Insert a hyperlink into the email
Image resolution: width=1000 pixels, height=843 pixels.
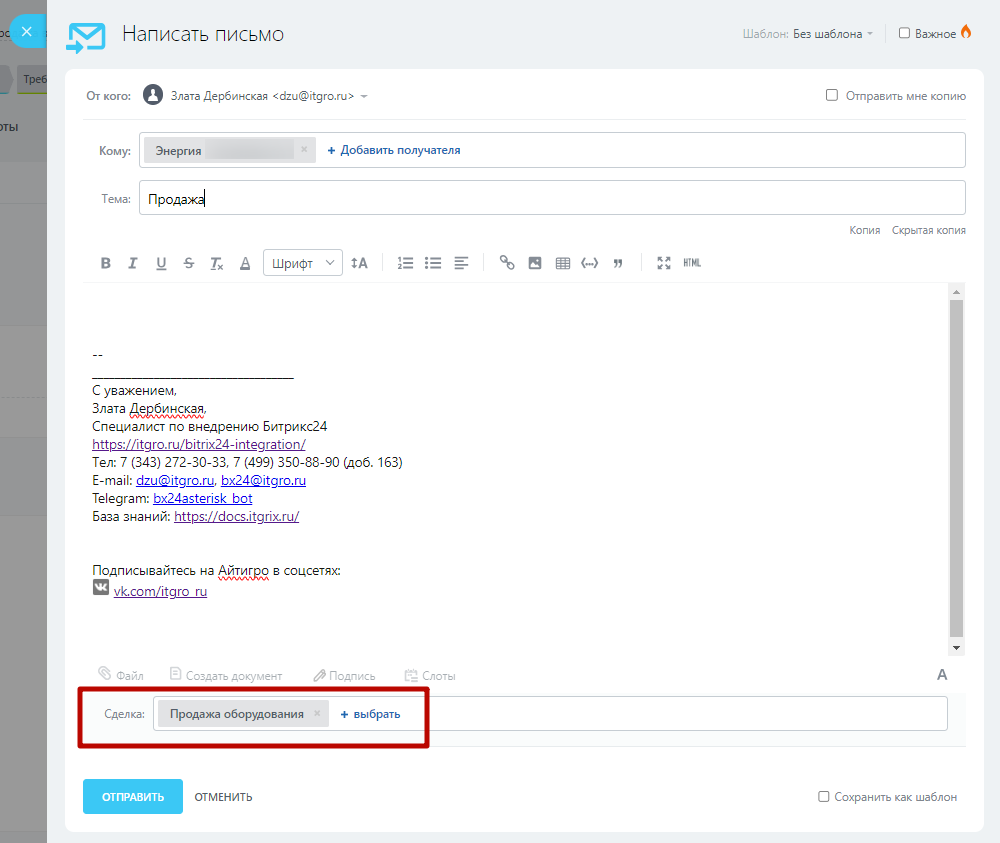pos(507,263)
